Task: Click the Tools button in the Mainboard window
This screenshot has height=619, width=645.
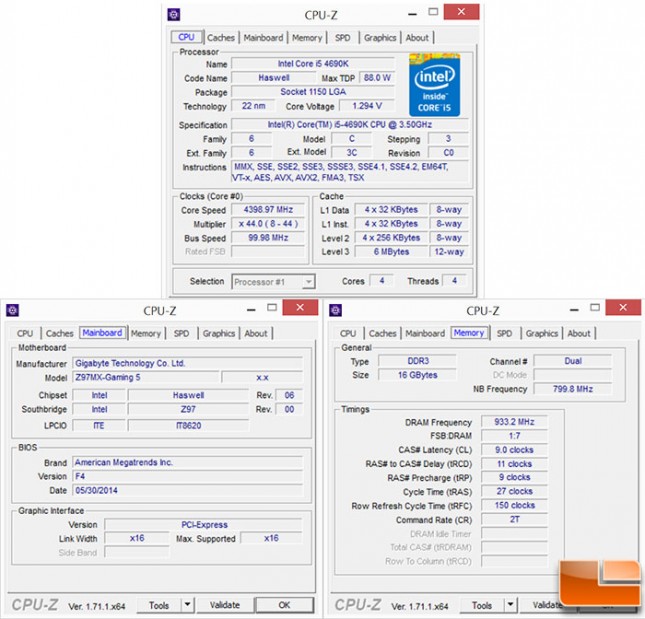Action: pyautogui.click(x=159, y=605)
